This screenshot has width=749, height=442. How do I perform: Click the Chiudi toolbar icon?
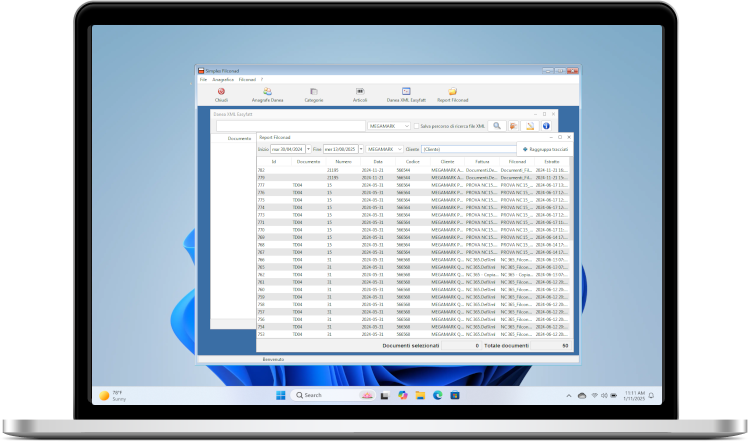coord(221,95)
